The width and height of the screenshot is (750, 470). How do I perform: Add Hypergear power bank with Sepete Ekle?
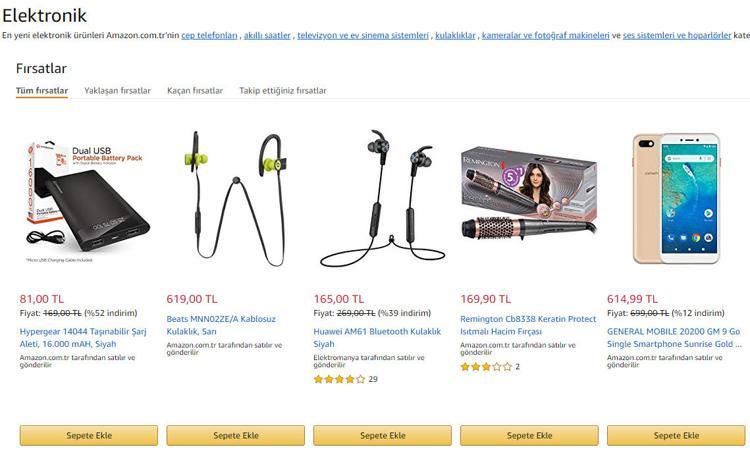pyautogui.click(x=88, y=436)
